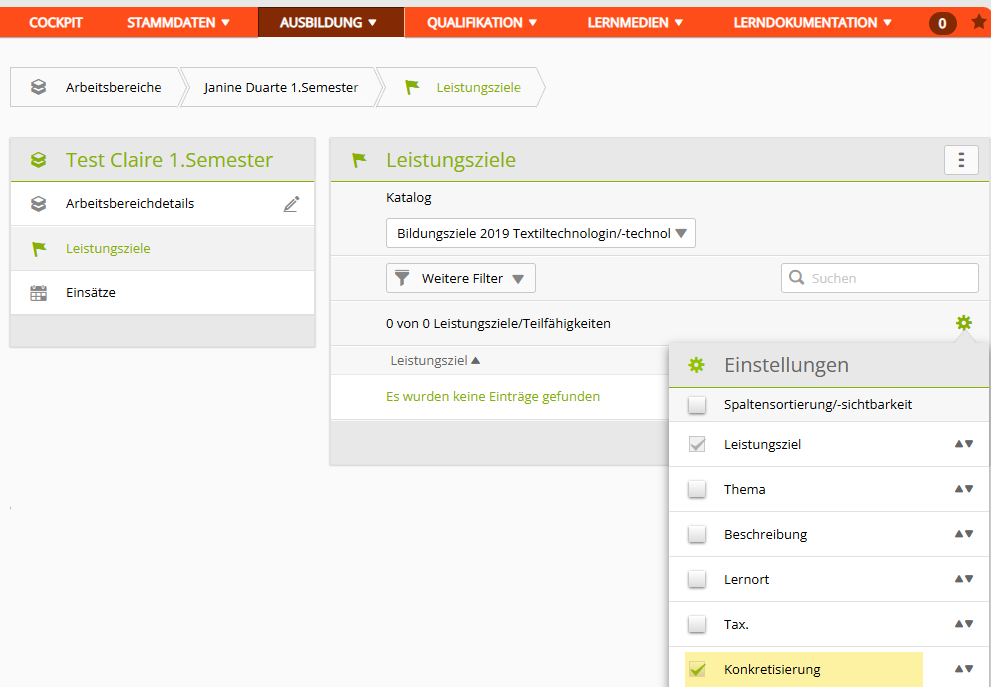Screen dimensions: 991x687
Task: Click the notification counter badge showing 0
Action: pyautogui.click(x=942, y=23)
